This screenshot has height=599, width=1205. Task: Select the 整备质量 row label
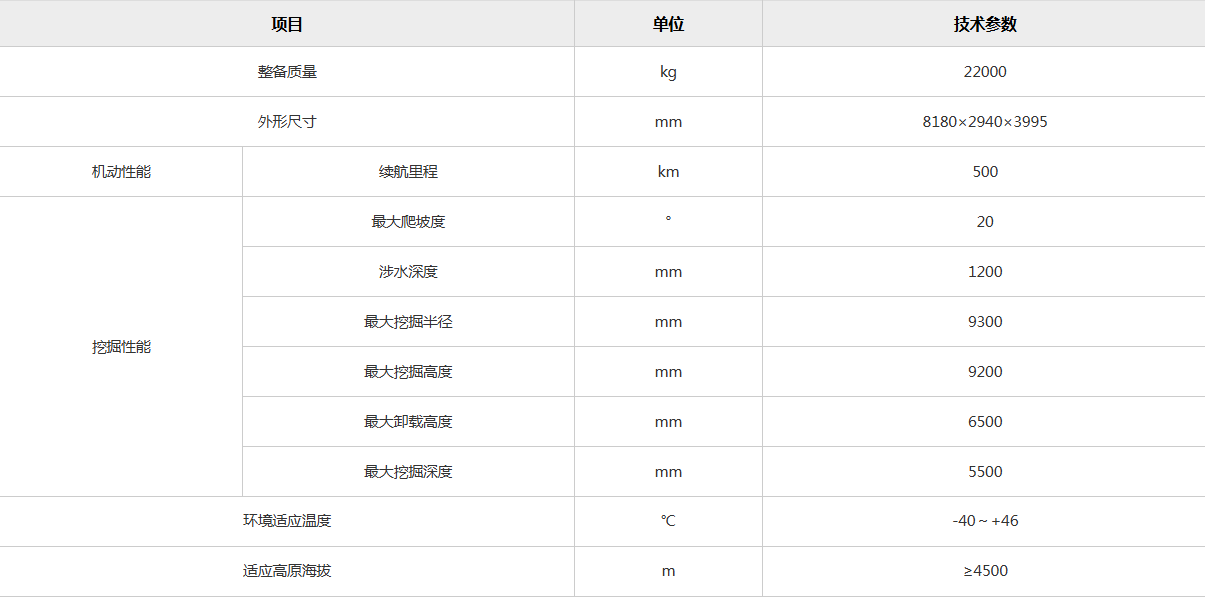287,72
